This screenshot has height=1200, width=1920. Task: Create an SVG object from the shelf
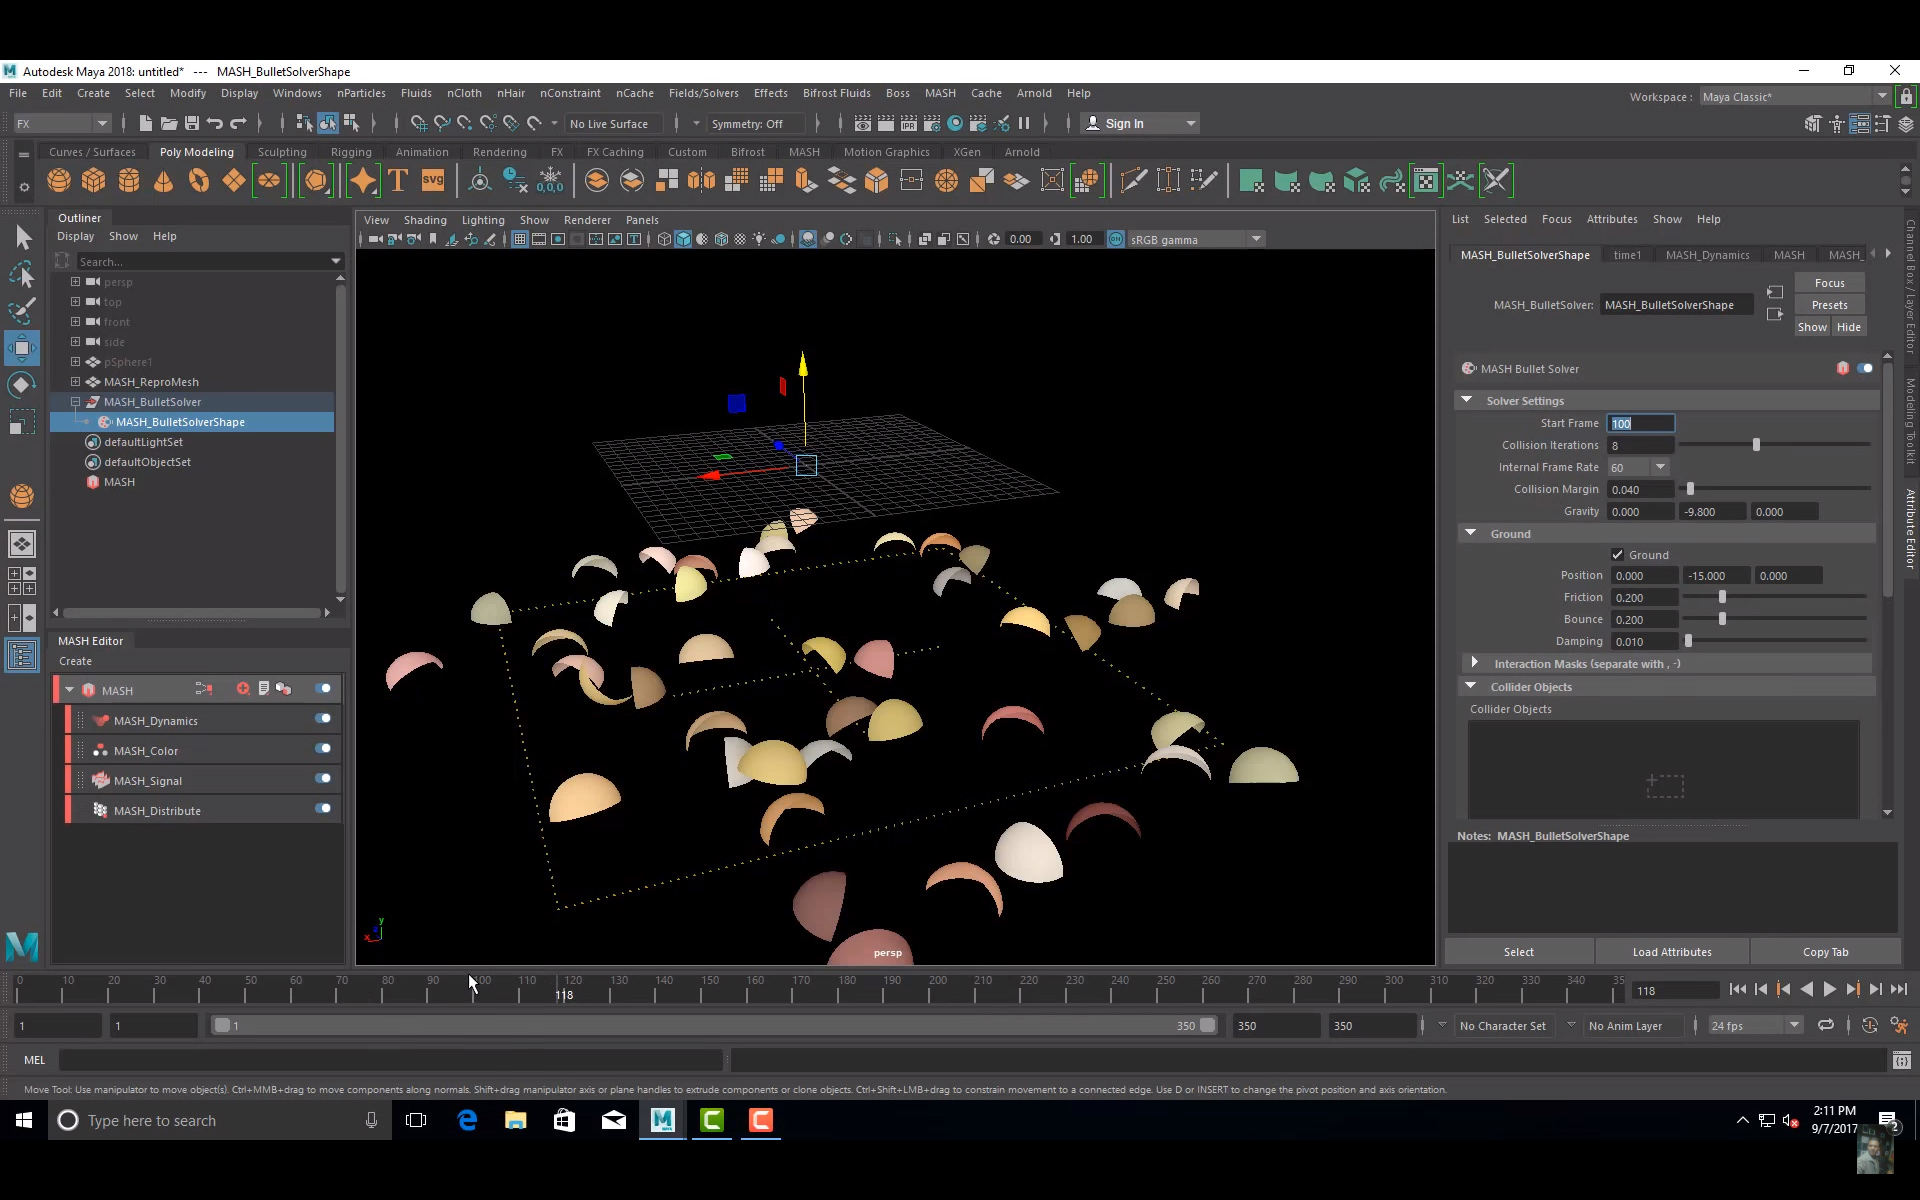[x=432, y=181]
